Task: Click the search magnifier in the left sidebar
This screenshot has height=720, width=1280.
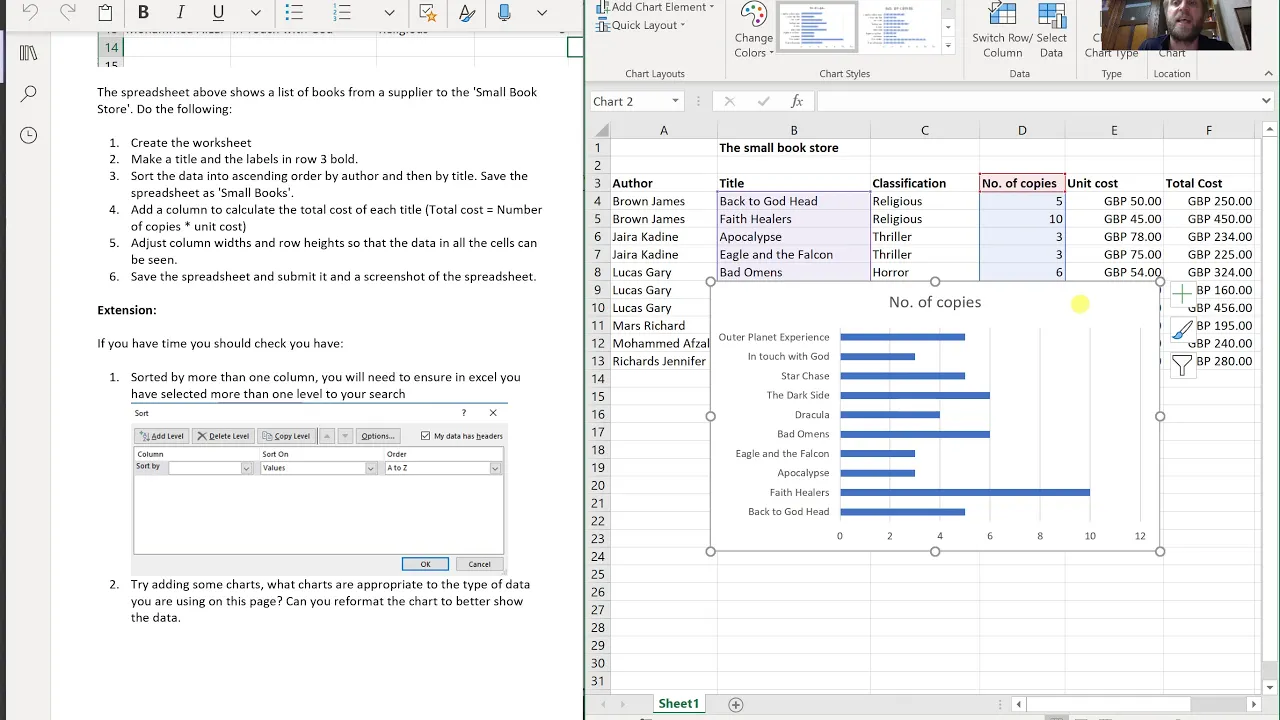Action: (x=28, y=94)
